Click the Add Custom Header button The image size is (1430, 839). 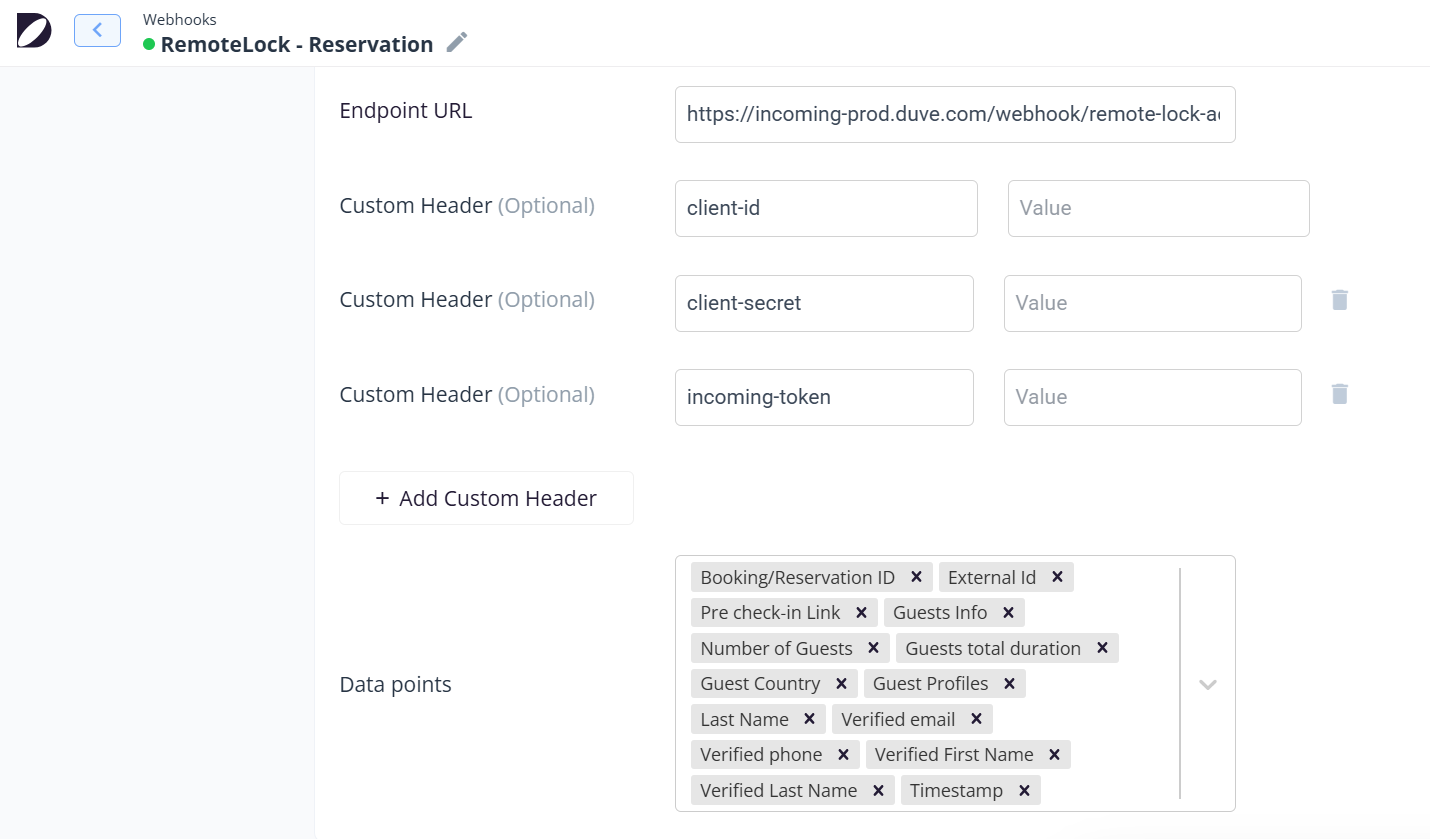click(x=486, y=498)
